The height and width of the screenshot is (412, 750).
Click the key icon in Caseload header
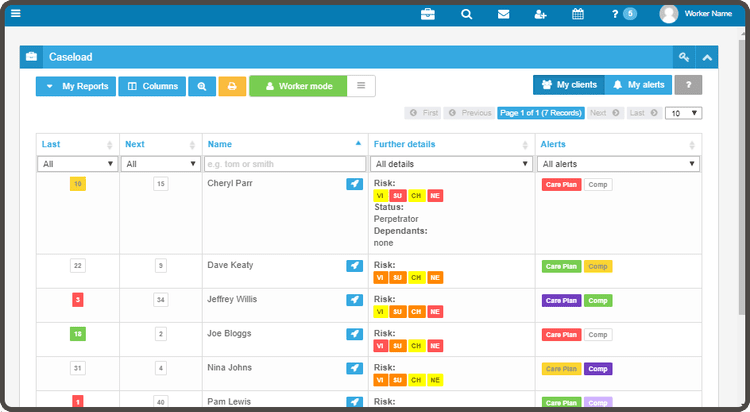[x=684, y=57]
